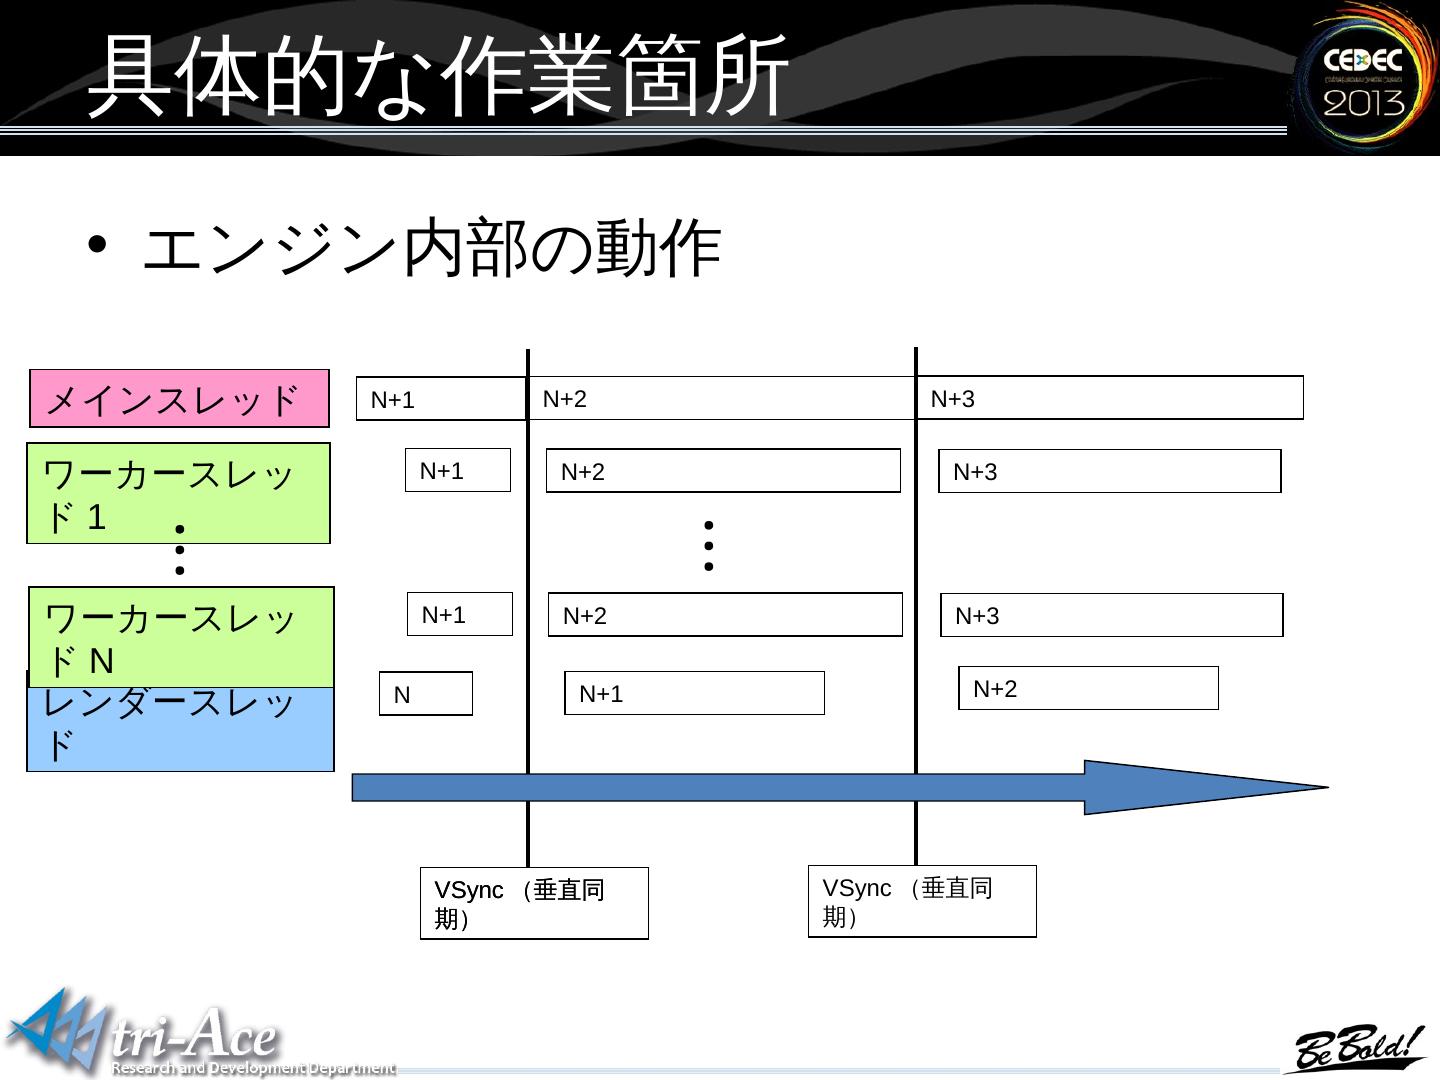1440x1080 pixels.
Task: Click the pink メインスレッド label box
Action: pos(179,399)
